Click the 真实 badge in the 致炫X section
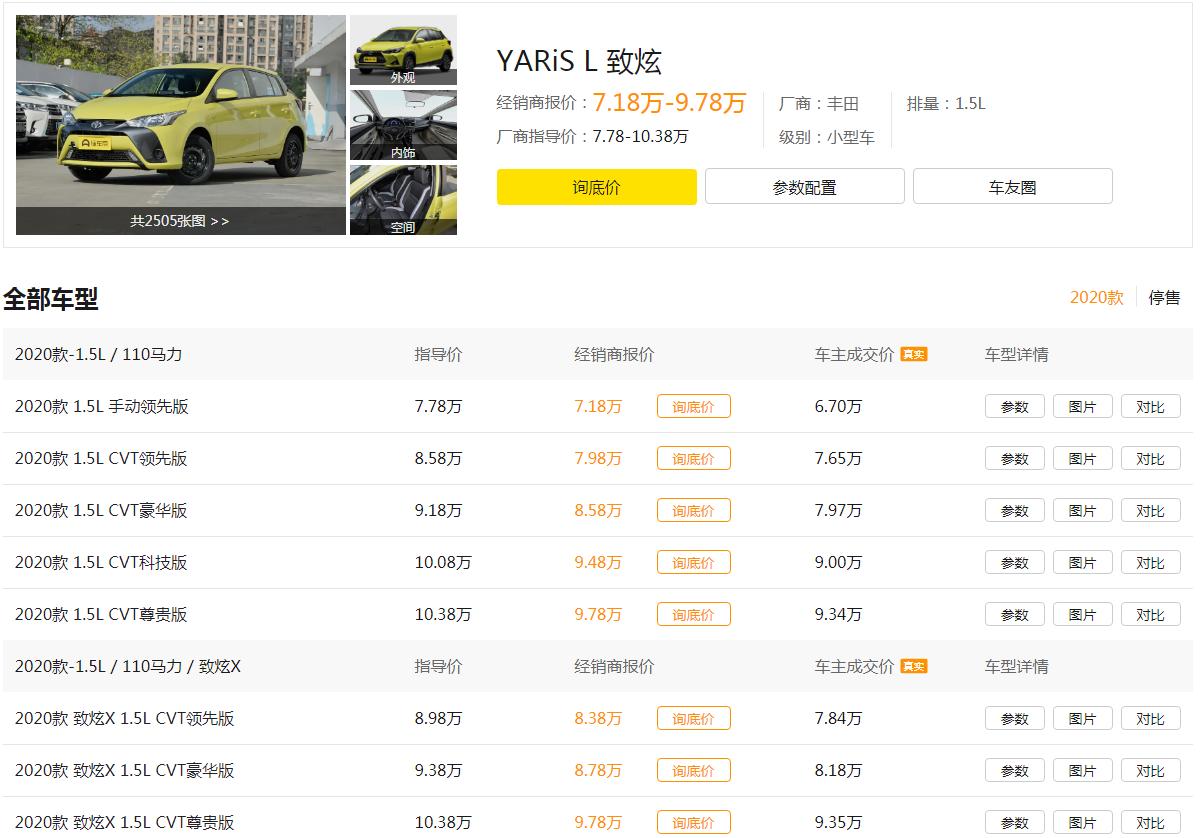 coord(912,665)
